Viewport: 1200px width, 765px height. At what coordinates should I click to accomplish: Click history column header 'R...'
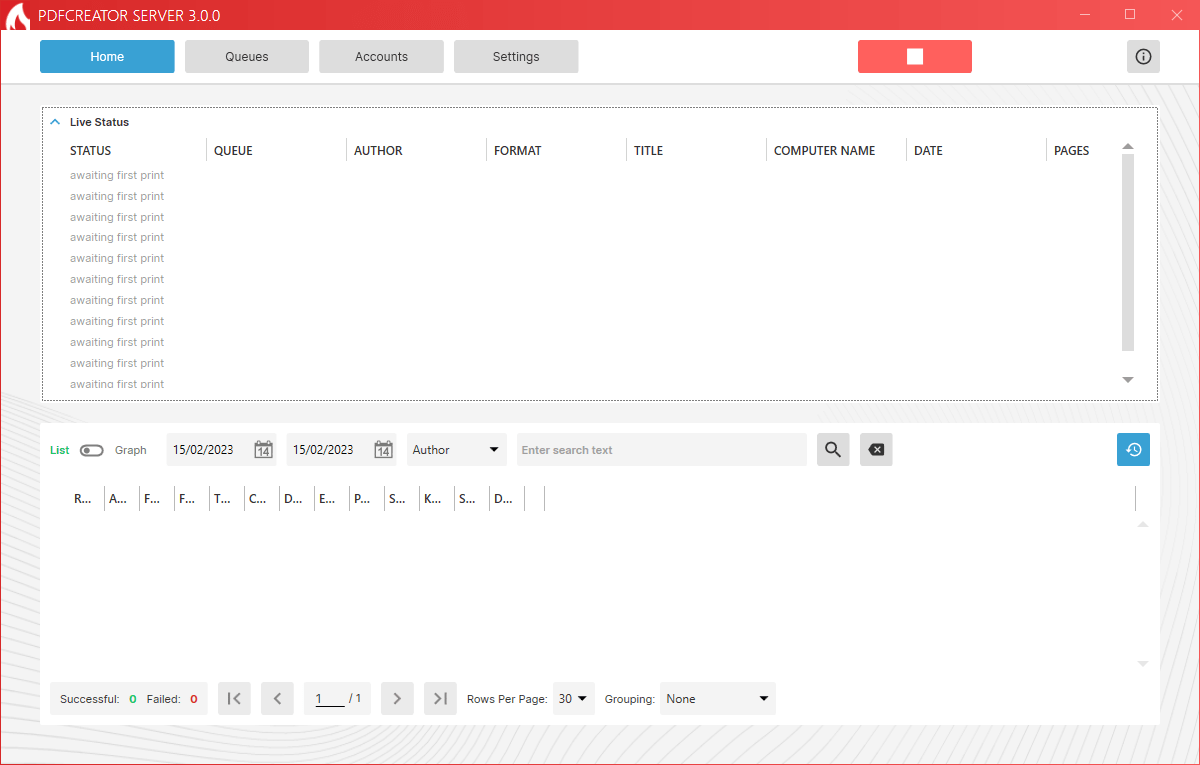click(83, 498)
